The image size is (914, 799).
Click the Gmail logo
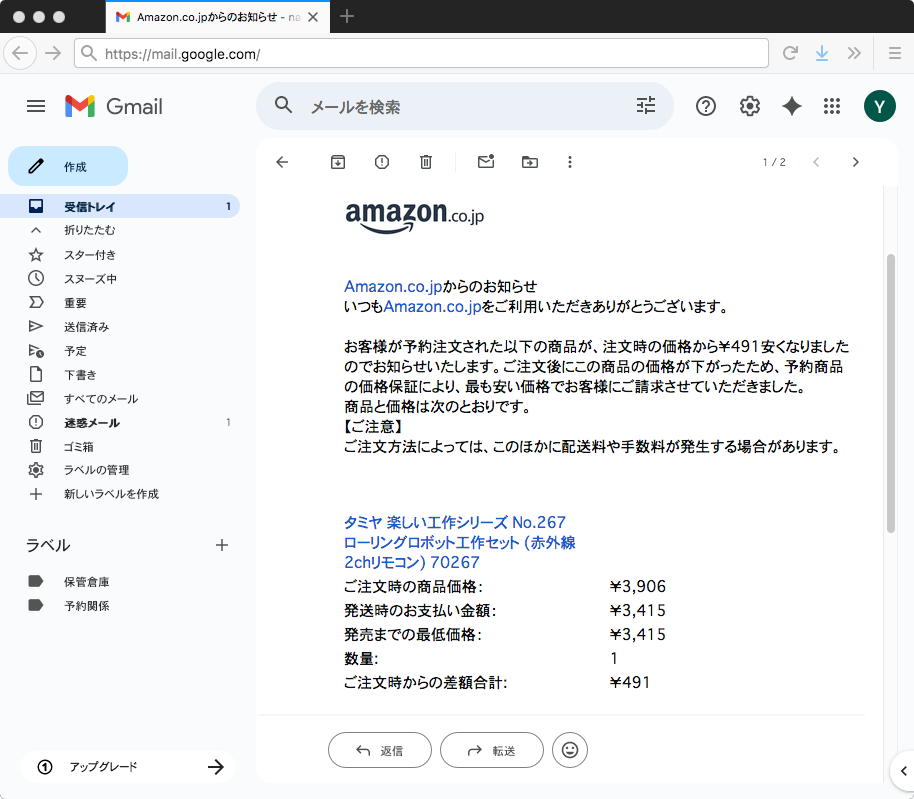[x=114, y=106]
